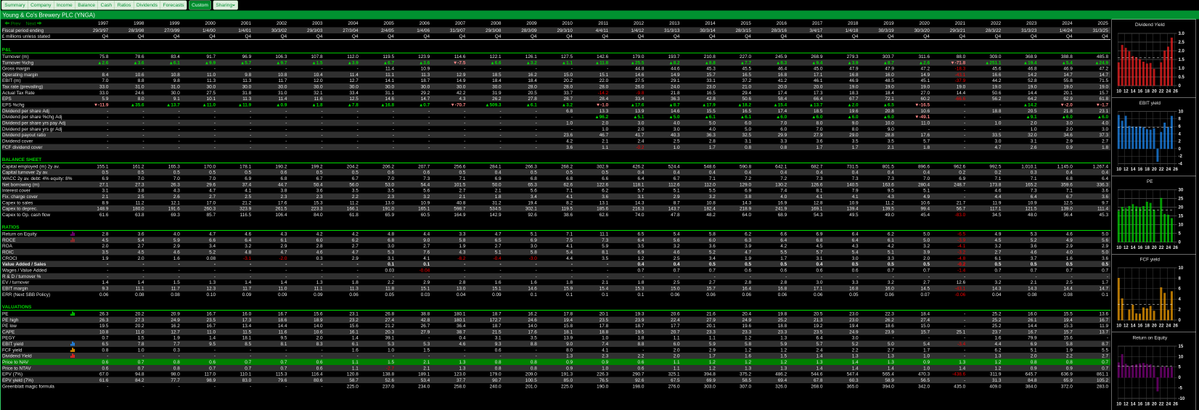The image size is (1199, 410).
Task: Select the Net borrowing (m) row label
Action: [19, 184]
